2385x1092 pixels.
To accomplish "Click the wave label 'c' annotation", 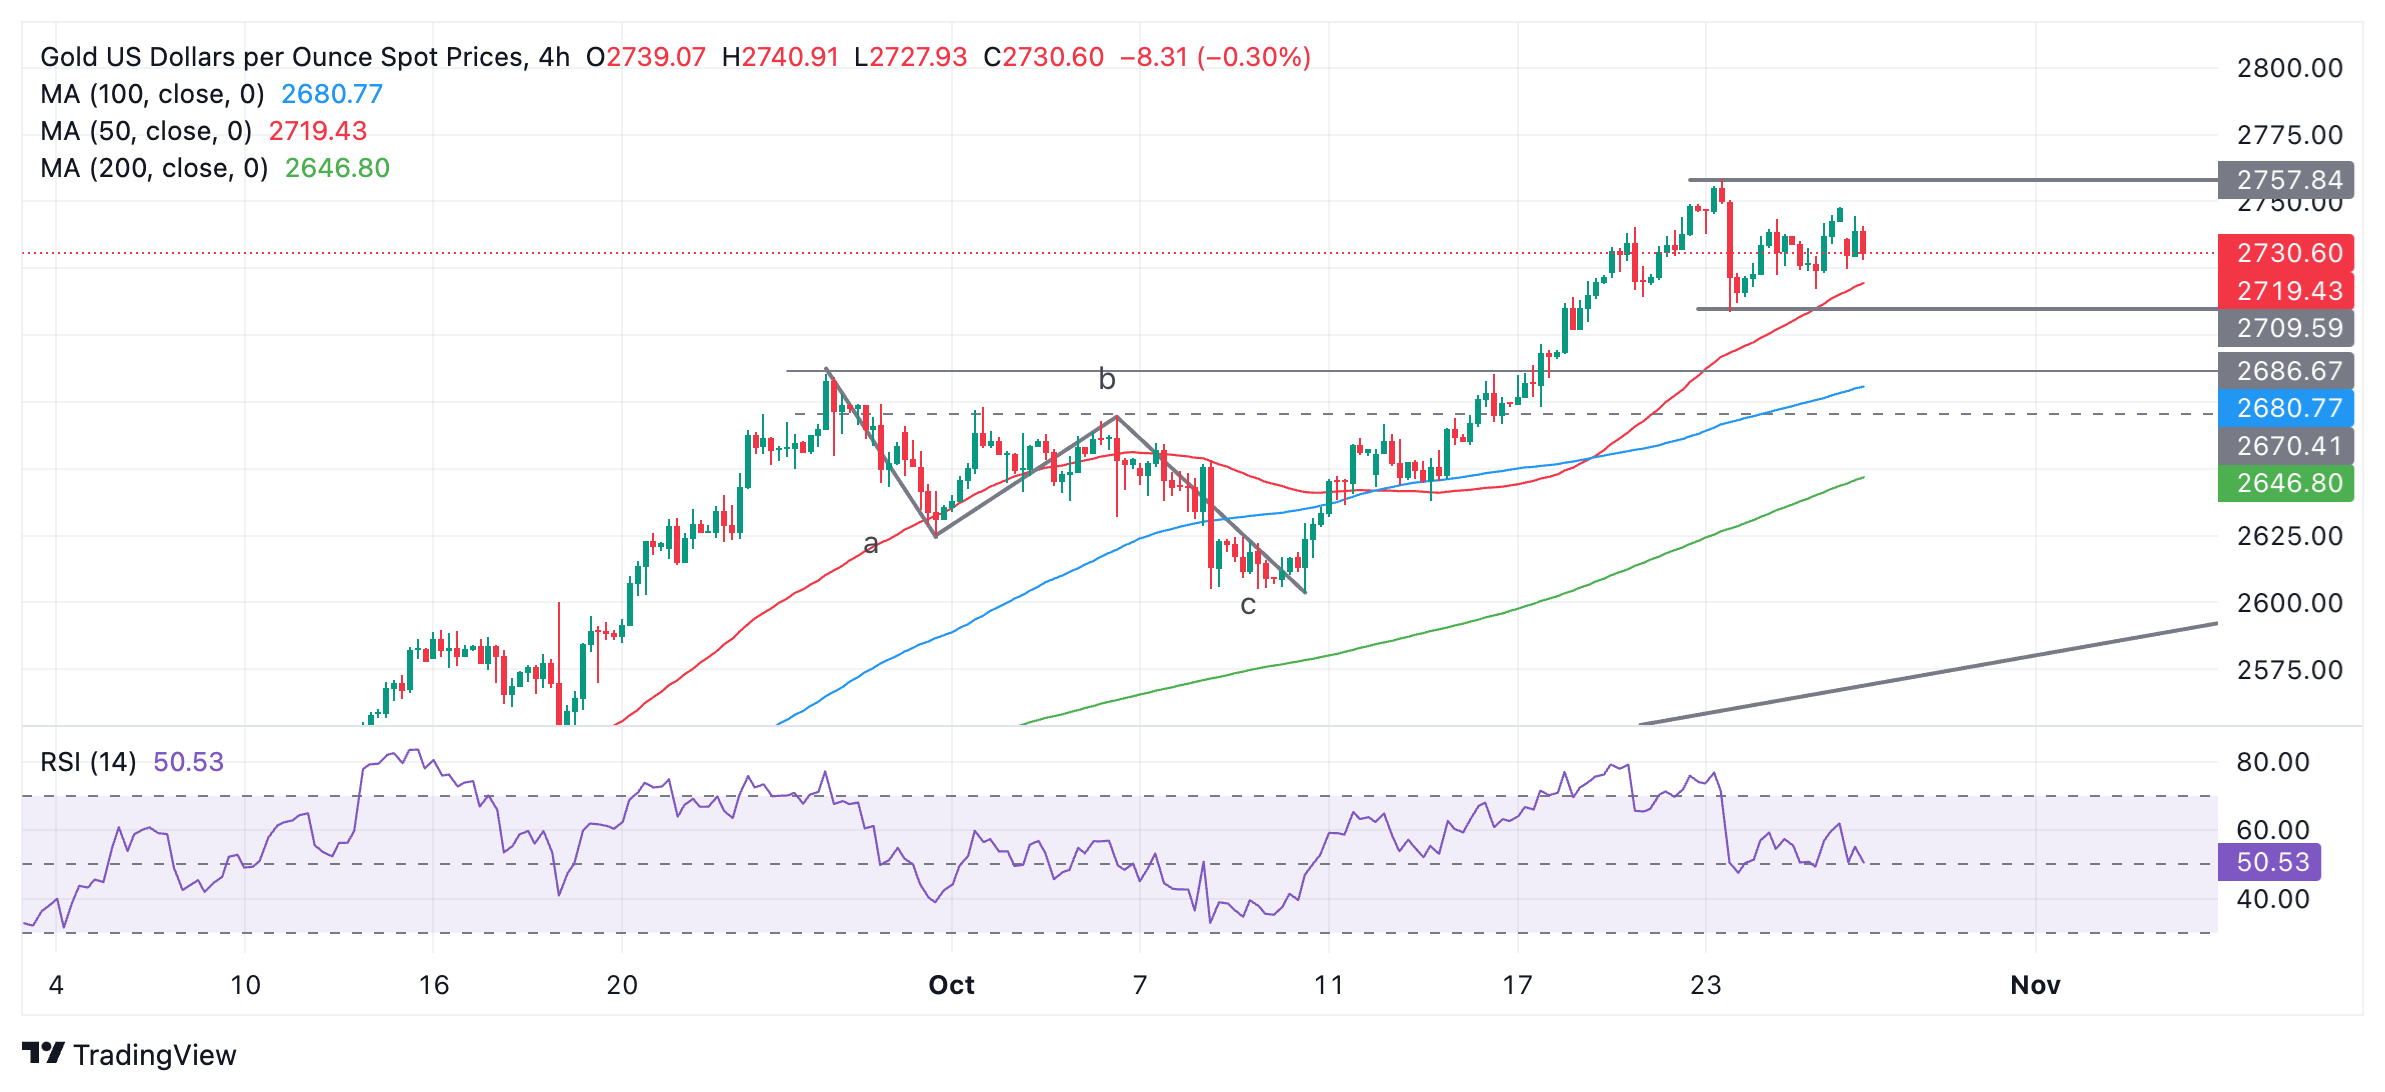I will [x=1247, y=605].
